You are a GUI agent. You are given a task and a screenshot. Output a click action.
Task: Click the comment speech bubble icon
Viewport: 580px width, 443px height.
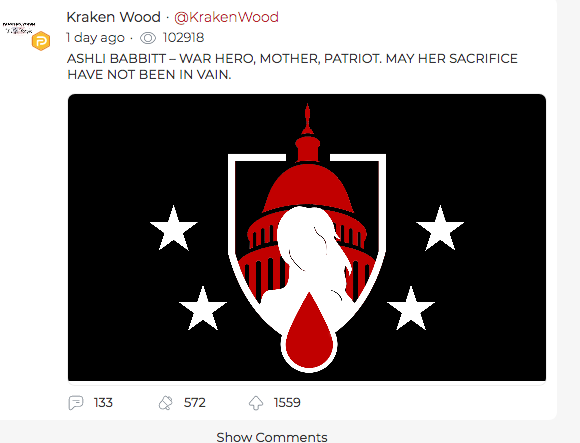tap(76, 403)
